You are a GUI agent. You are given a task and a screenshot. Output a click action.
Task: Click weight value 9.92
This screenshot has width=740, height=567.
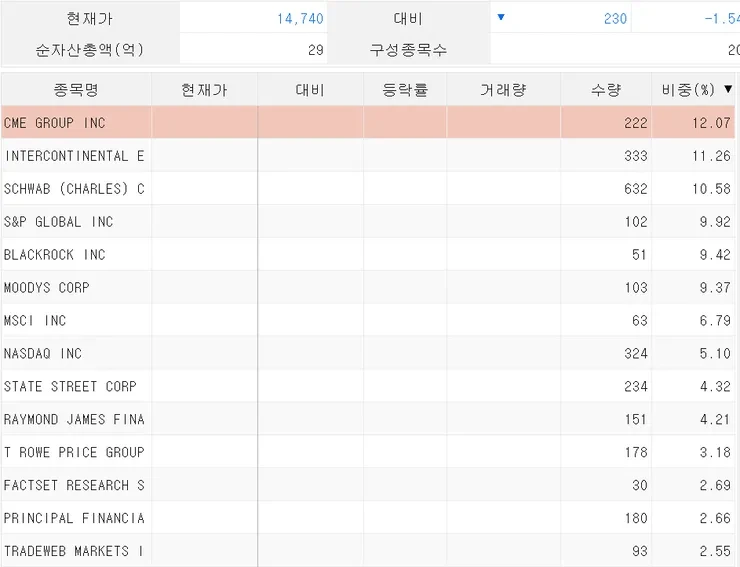(x=715, y=222)
